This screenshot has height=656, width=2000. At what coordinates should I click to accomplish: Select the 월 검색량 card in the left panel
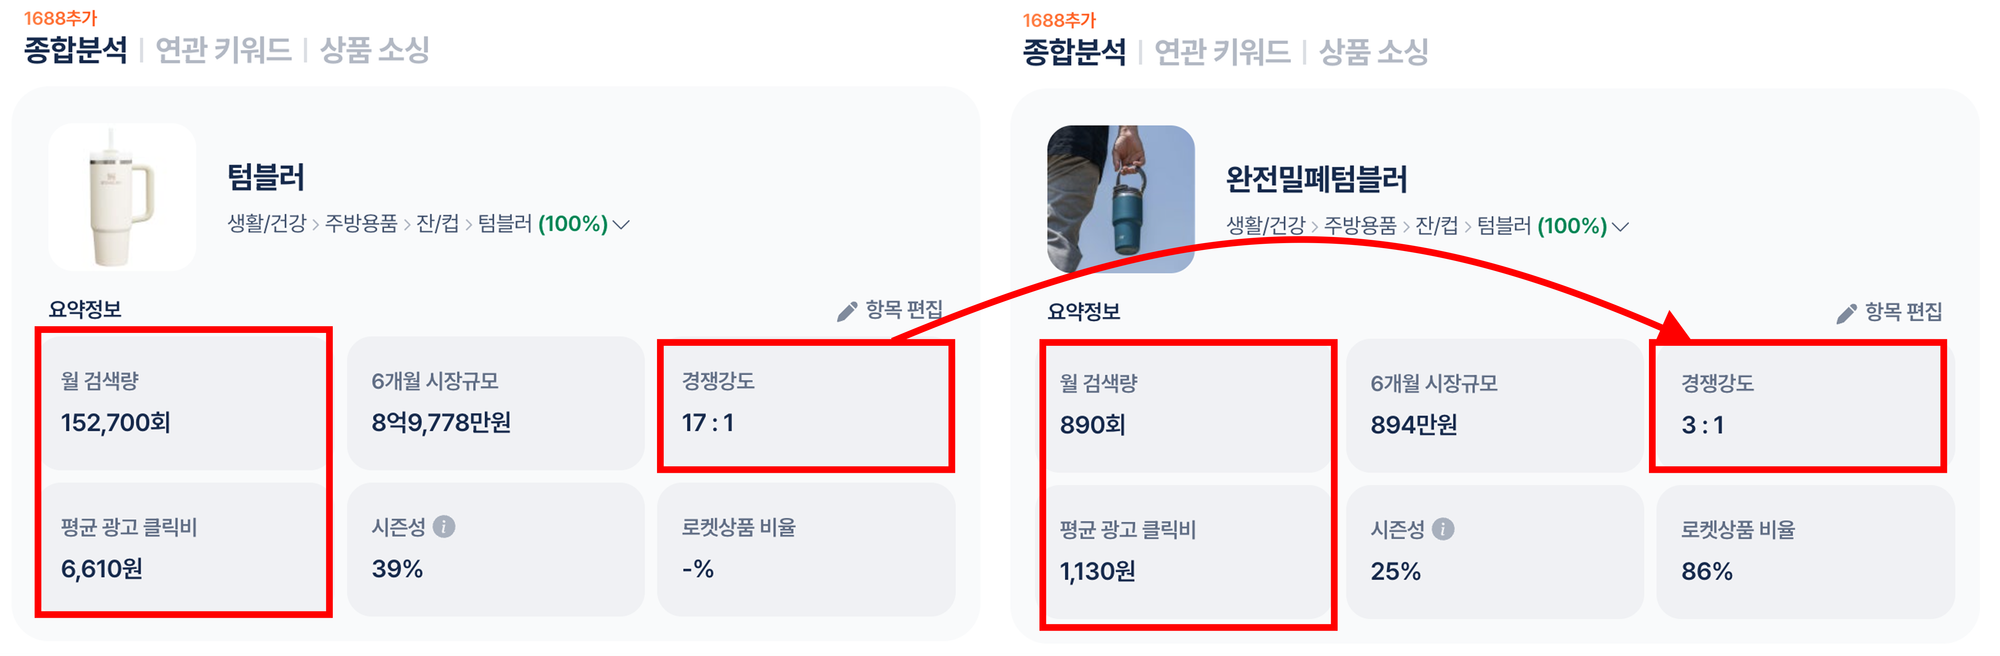pos(185,405)
